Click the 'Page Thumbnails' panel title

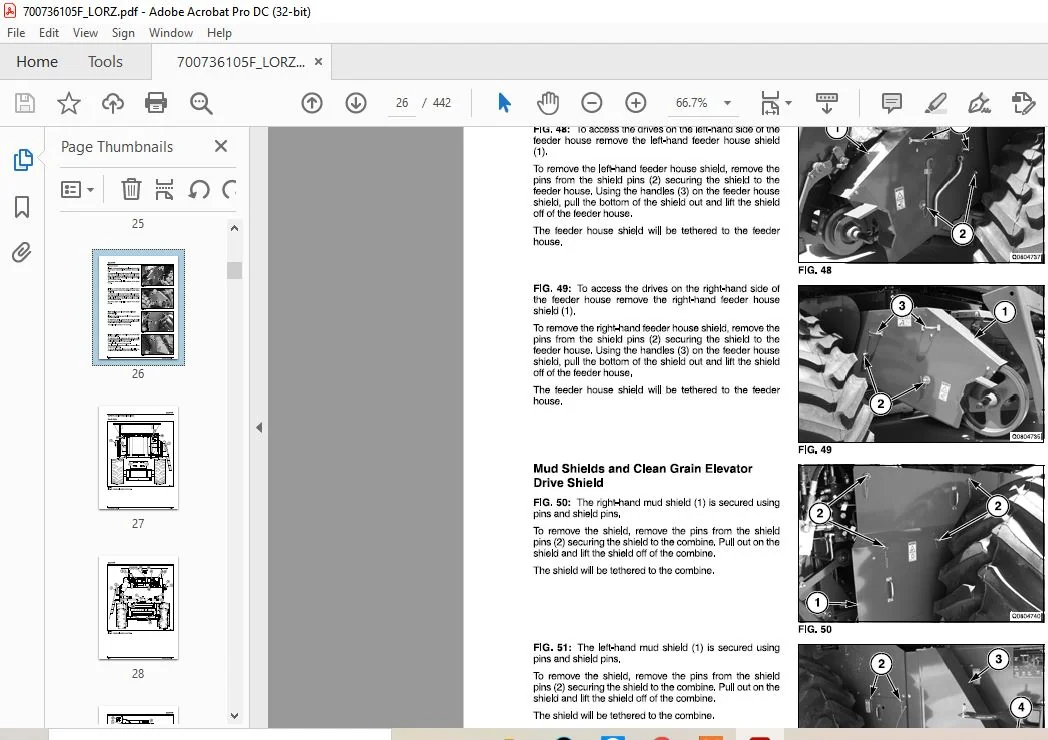coord(117,146)
